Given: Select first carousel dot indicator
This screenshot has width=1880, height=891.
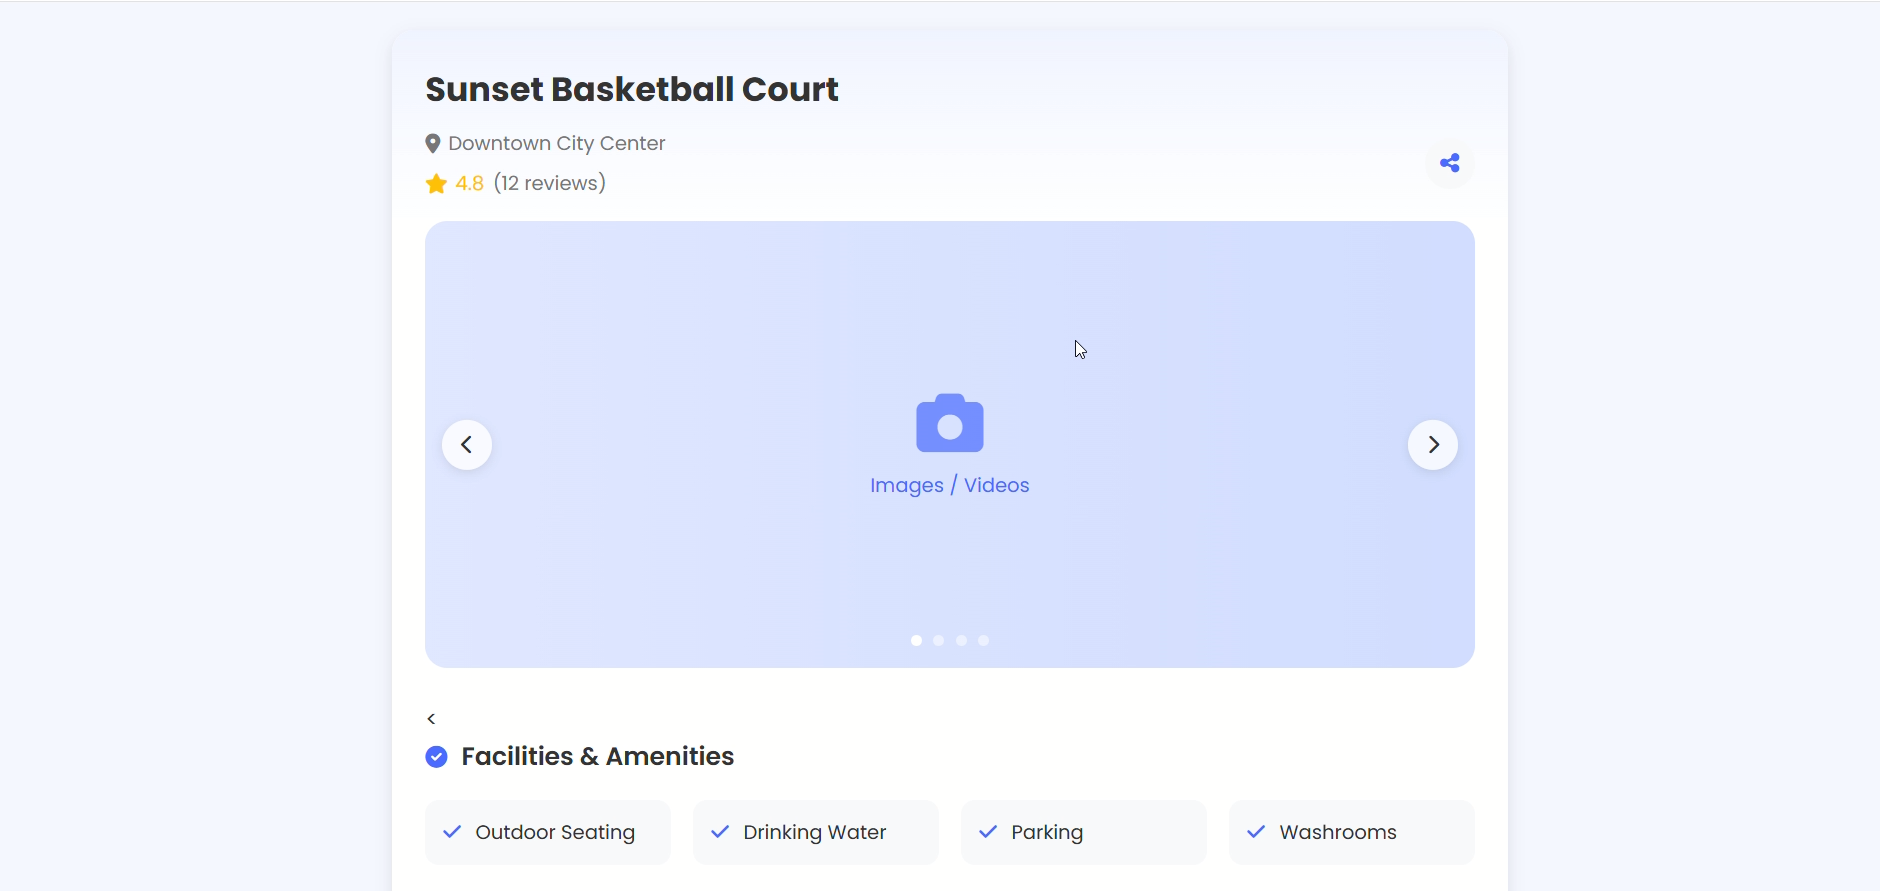Looking at the screenshot, I should tap(916, 641).
